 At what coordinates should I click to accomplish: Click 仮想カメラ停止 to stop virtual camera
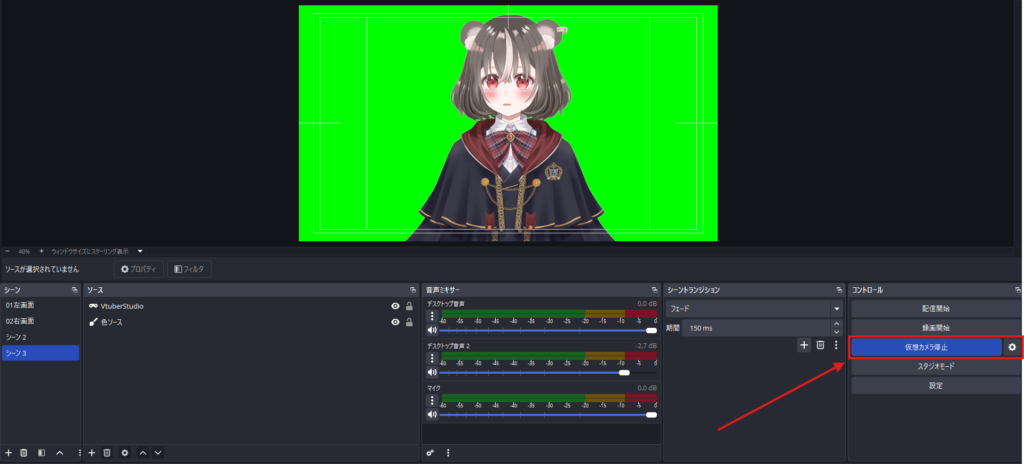pos(927,347)
